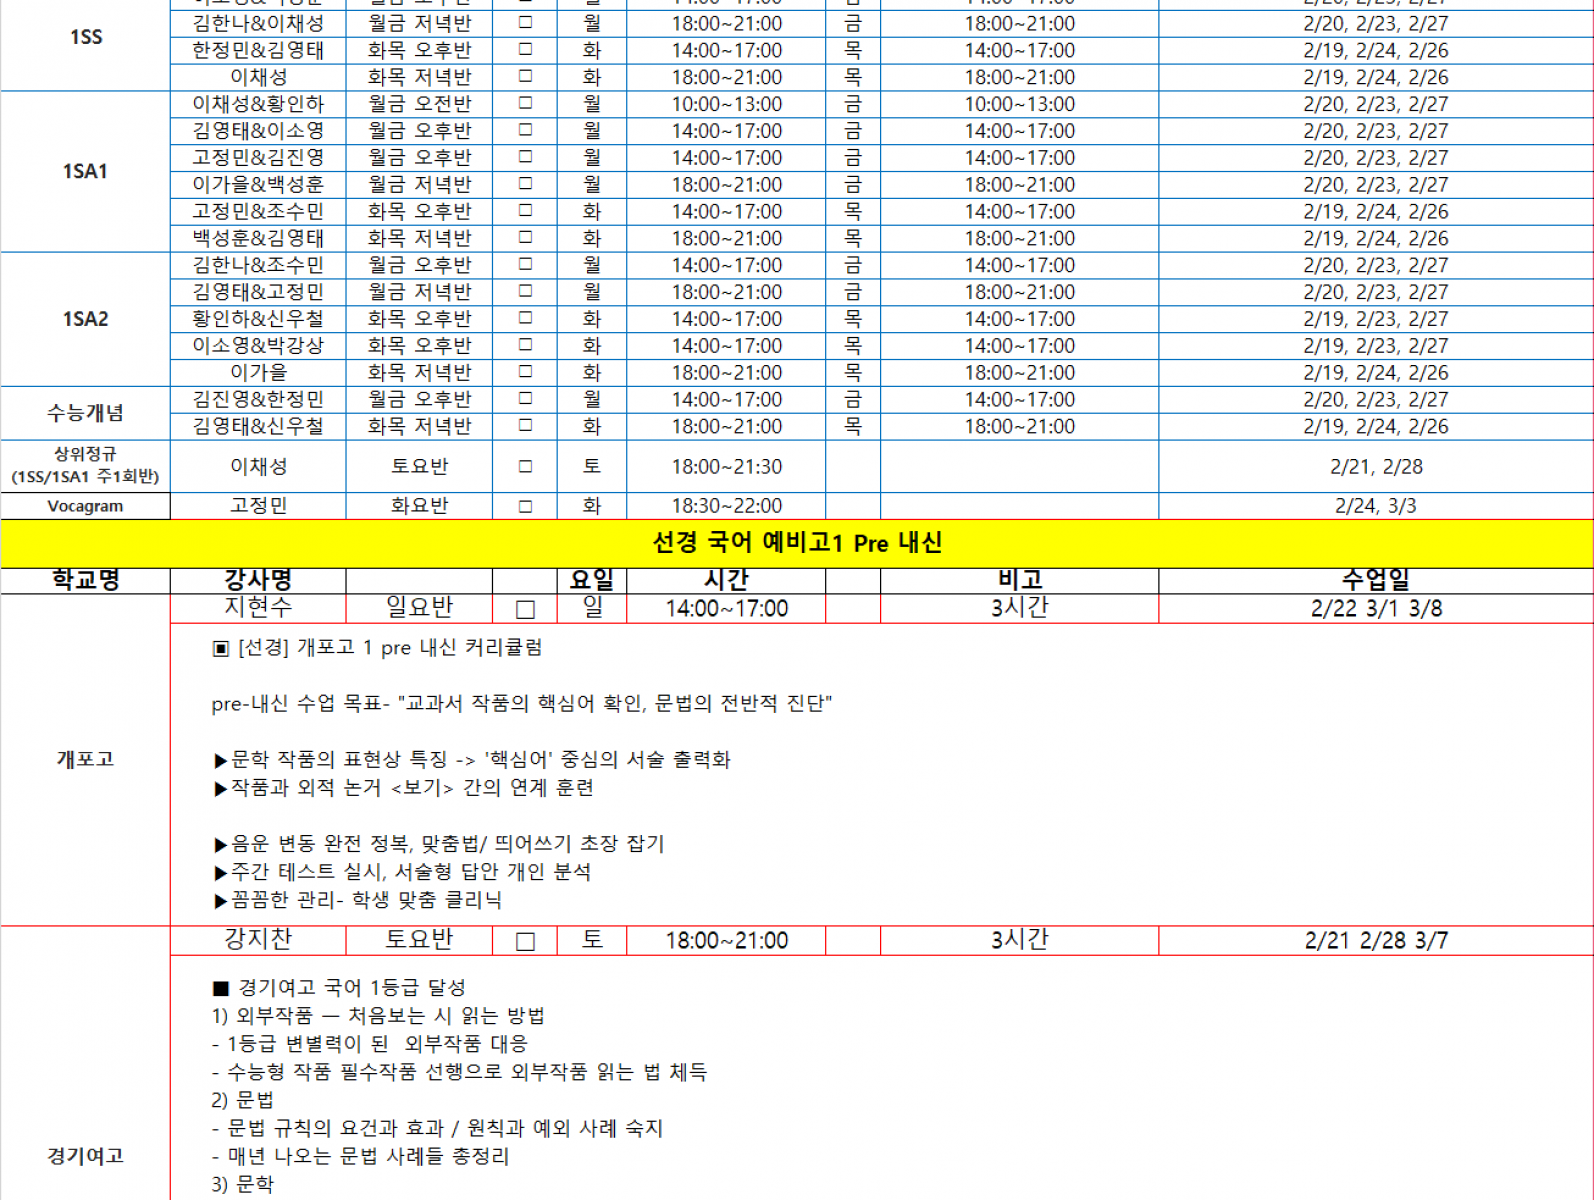Tick the 강지찬 토요반 checkbox
The width and height of the screenshot is (1594, 1200).
tap(525, 941)
